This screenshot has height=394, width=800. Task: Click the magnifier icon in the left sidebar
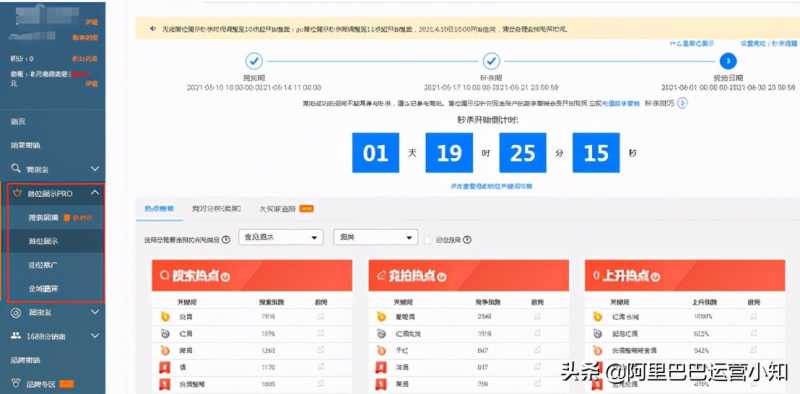click(x=16, y=168)
